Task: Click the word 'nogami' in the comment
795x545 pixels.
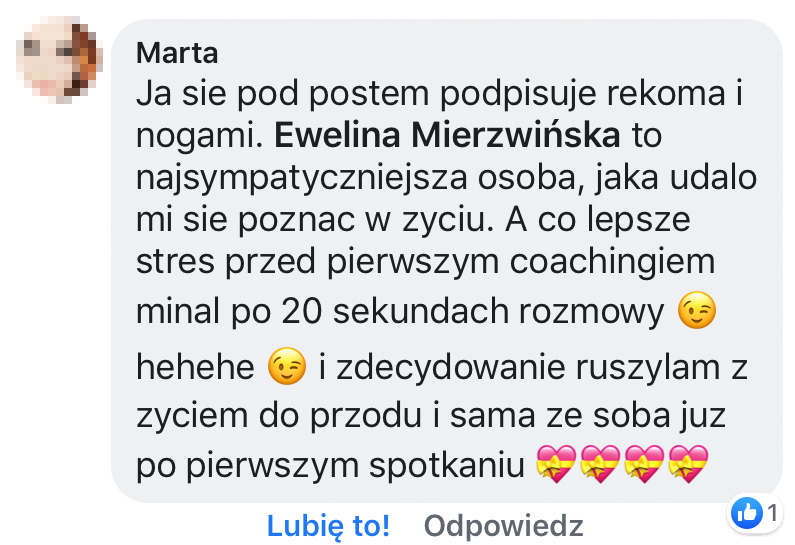Action: tap(200, 137)
